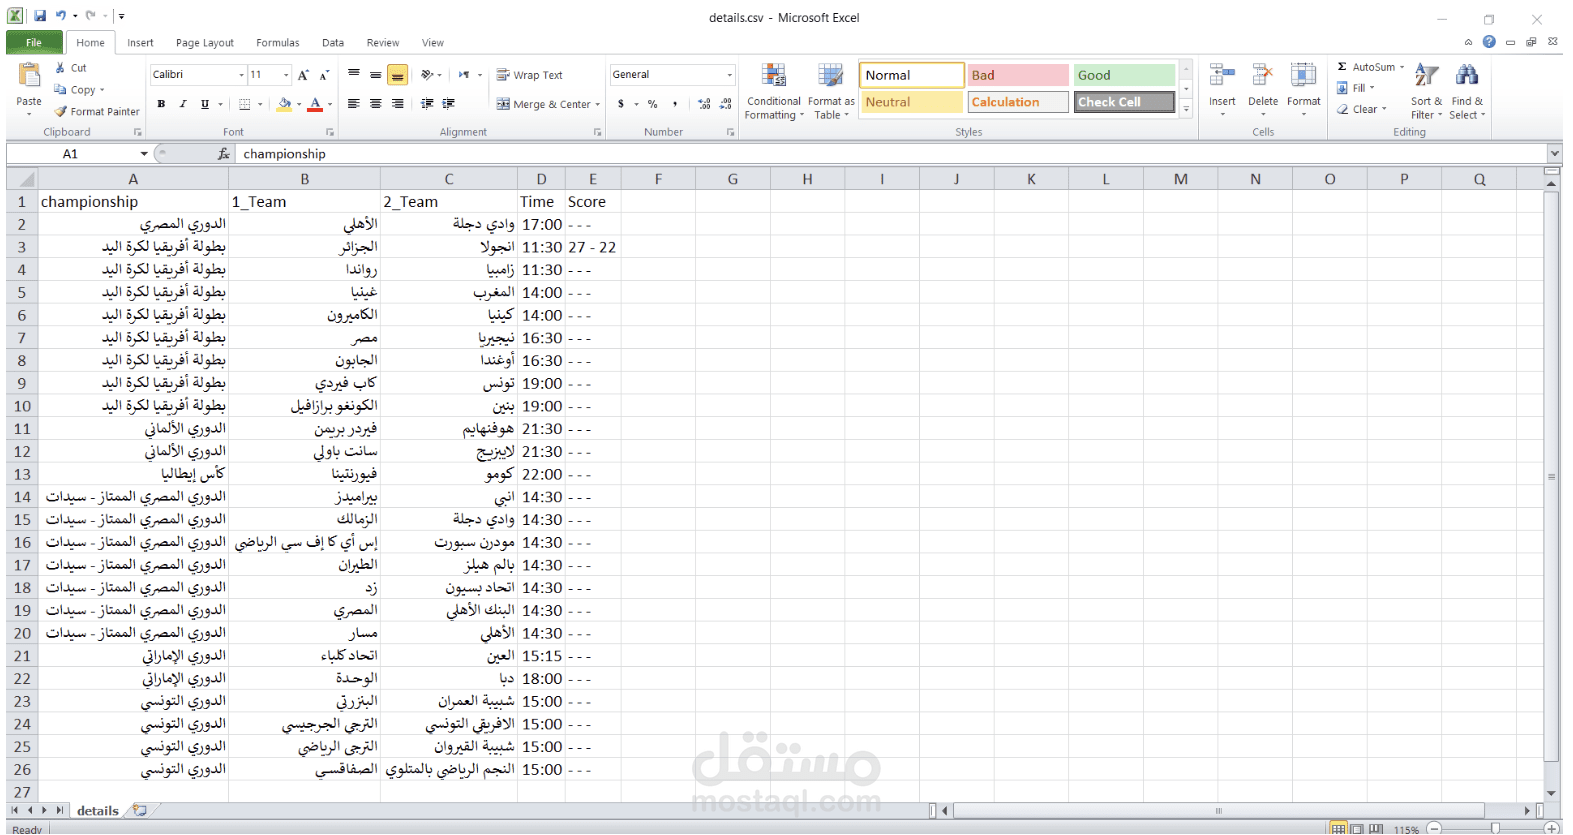This screenshot has width=1573, height=835.
Task: Open the Sort & Filter menu
Action: [1427, 92]
